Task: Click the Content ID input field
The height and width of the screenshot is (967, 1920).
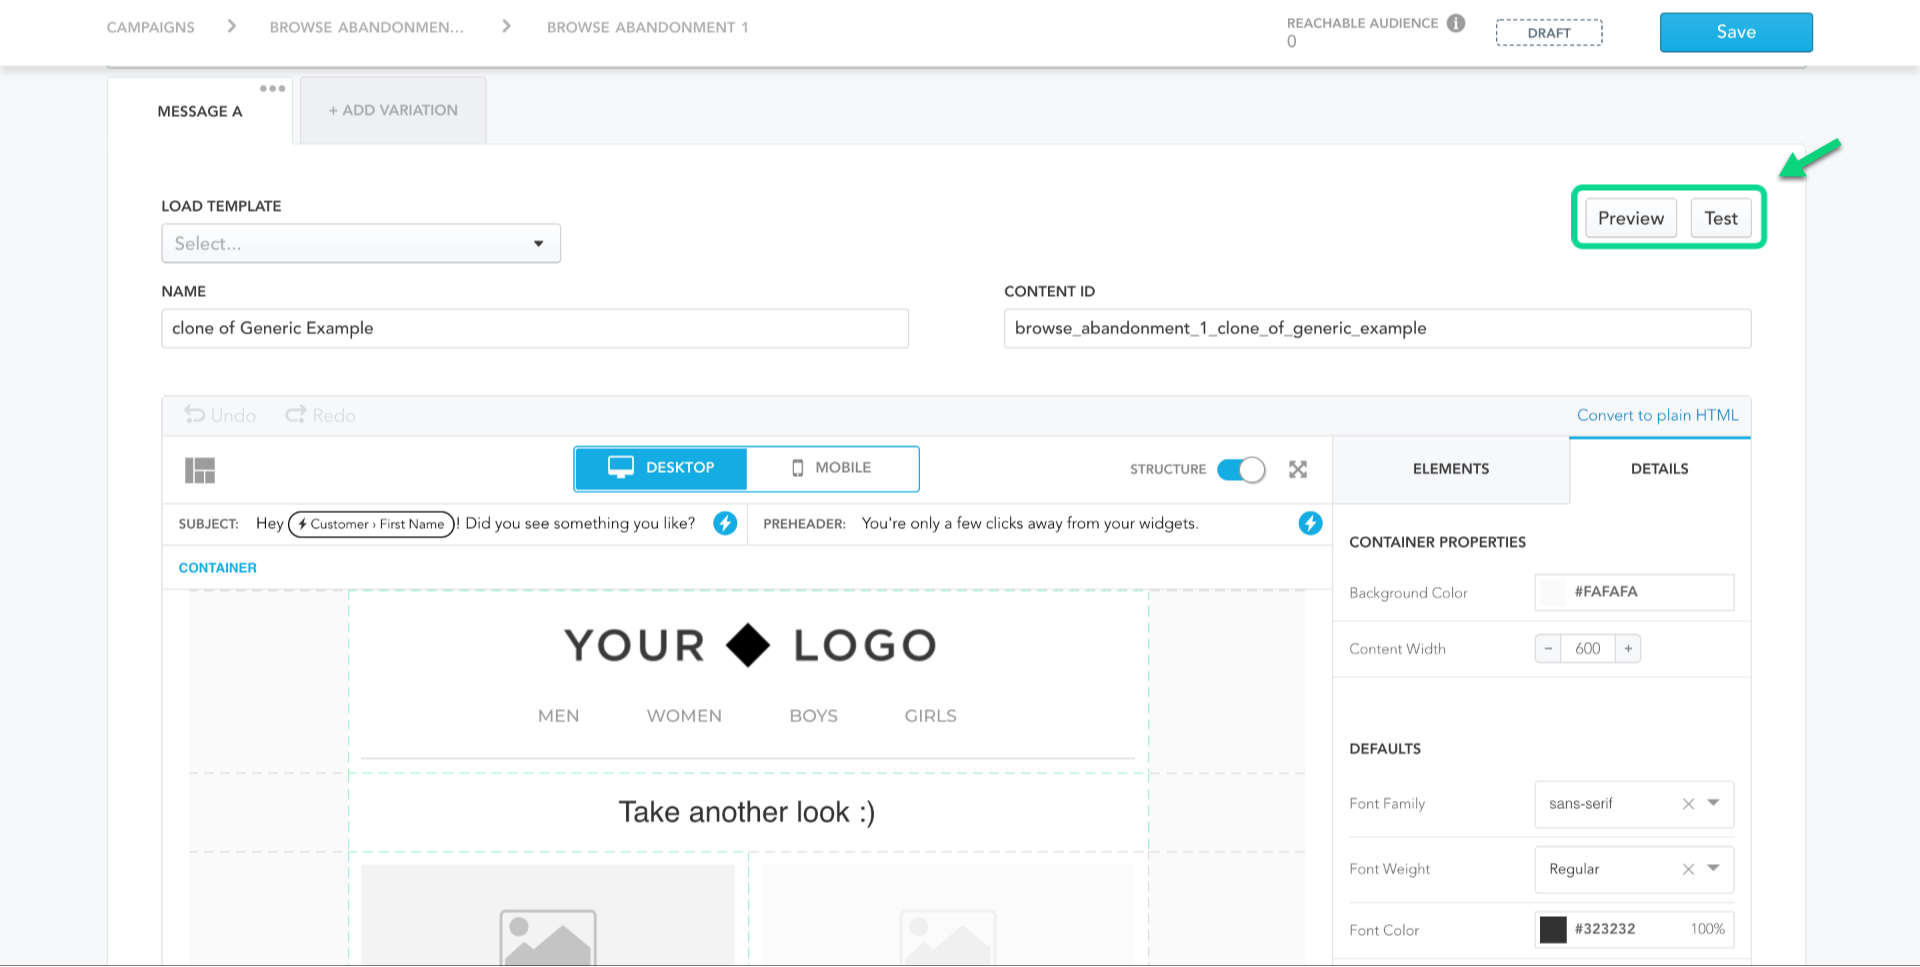Action: [1377, 328]
